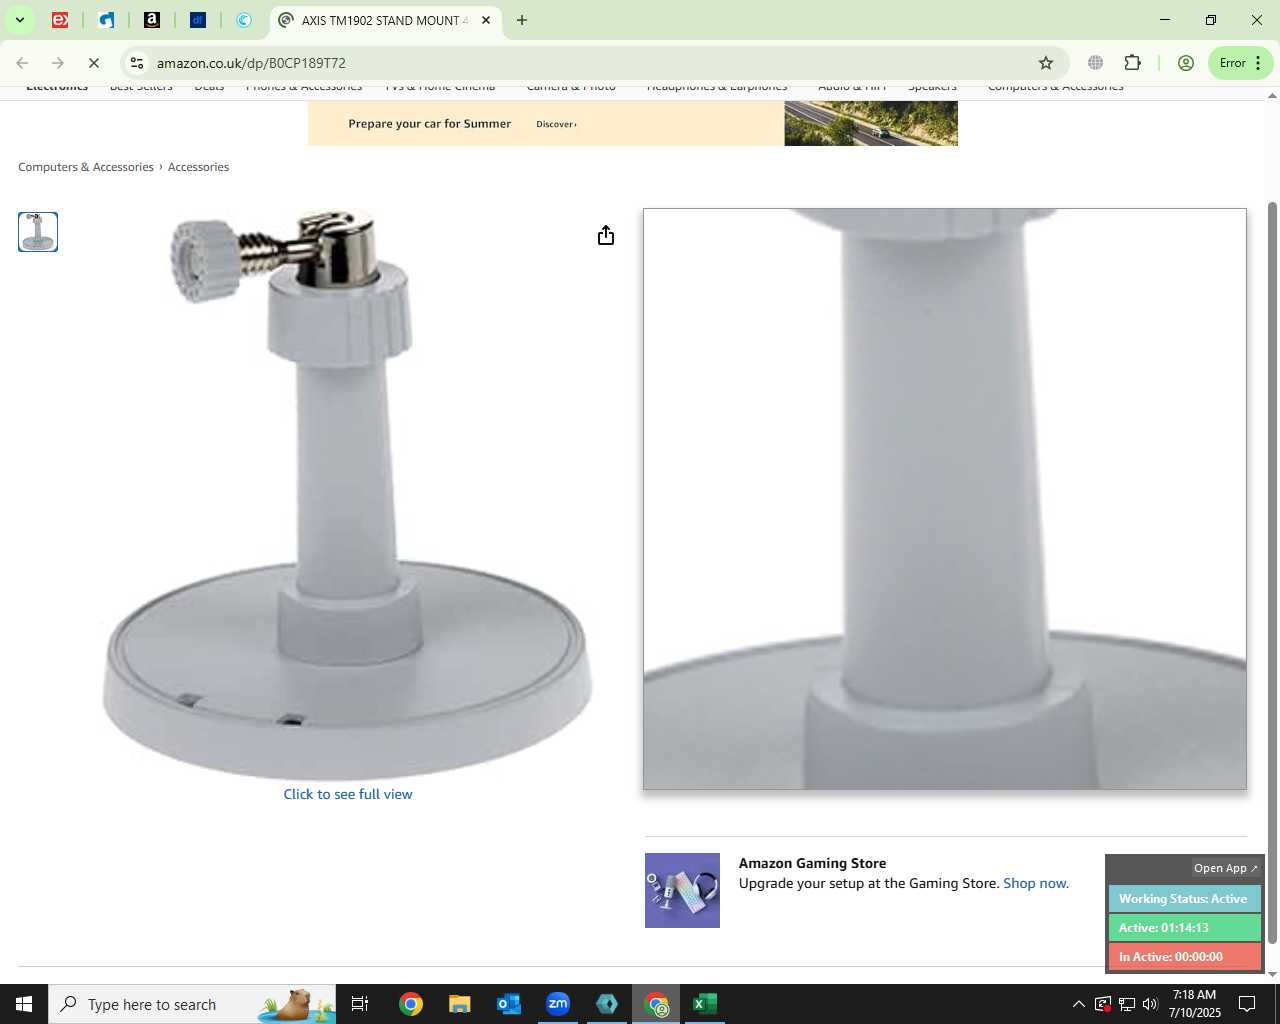Open Zoom from the taskbar
This screenshot has height=1024, width=1280.
(x=558, y=1004)
